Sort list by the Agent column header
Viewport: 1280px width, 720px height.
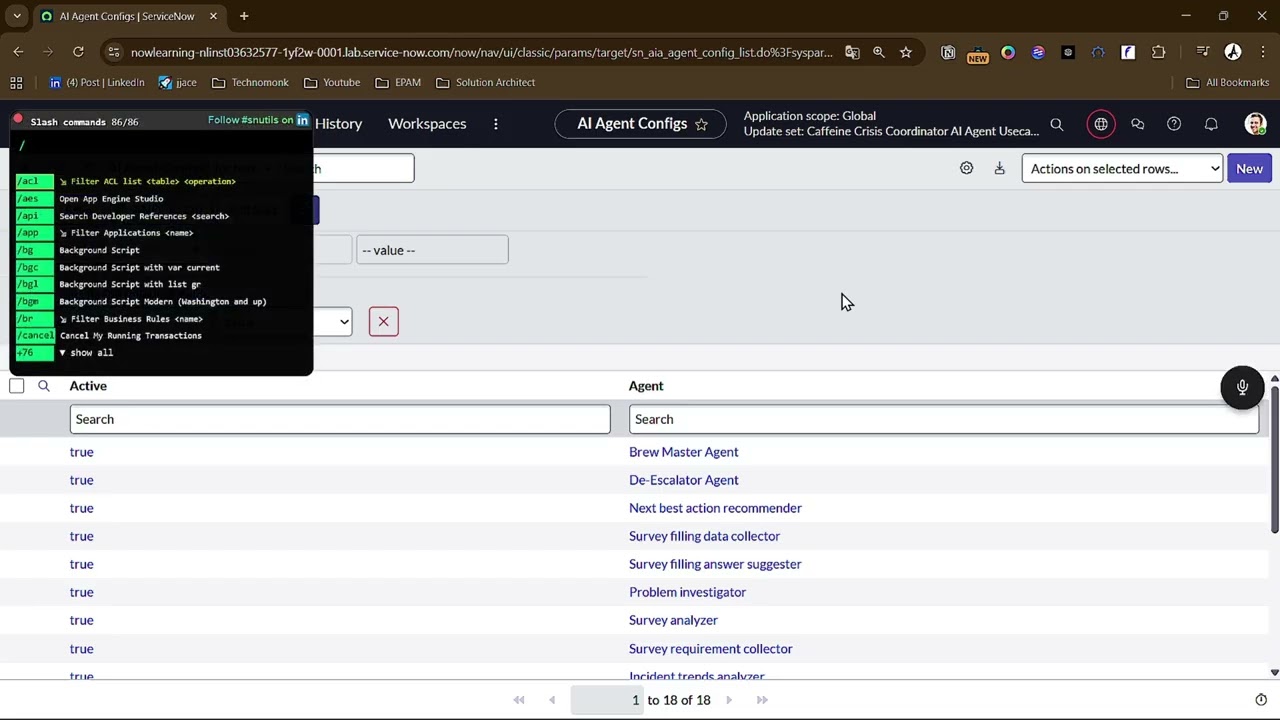click(x=646, y=386)
